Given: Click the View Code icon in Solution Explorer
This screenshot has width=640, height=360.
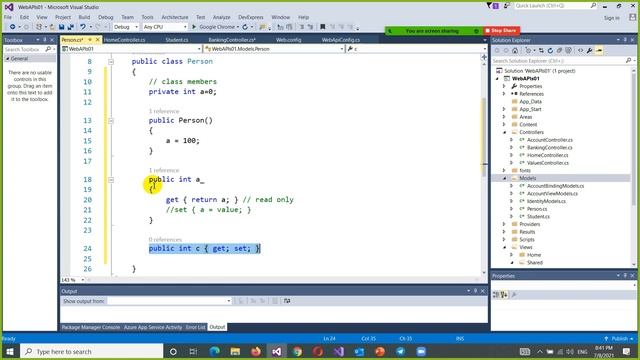Looking at the screenshot, I should [580, 51].
